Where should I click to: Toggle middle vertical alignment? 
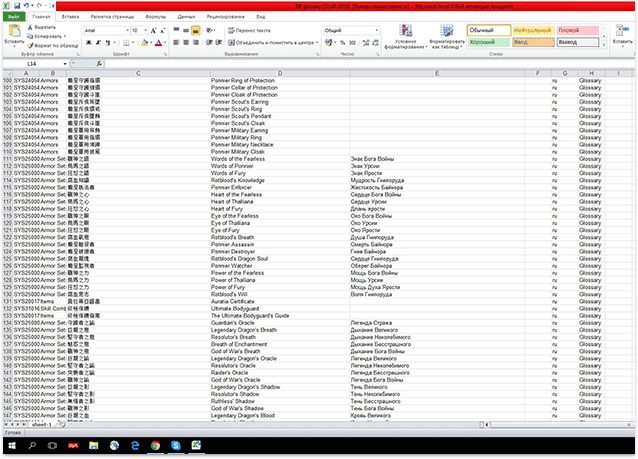tap(186, 31)
